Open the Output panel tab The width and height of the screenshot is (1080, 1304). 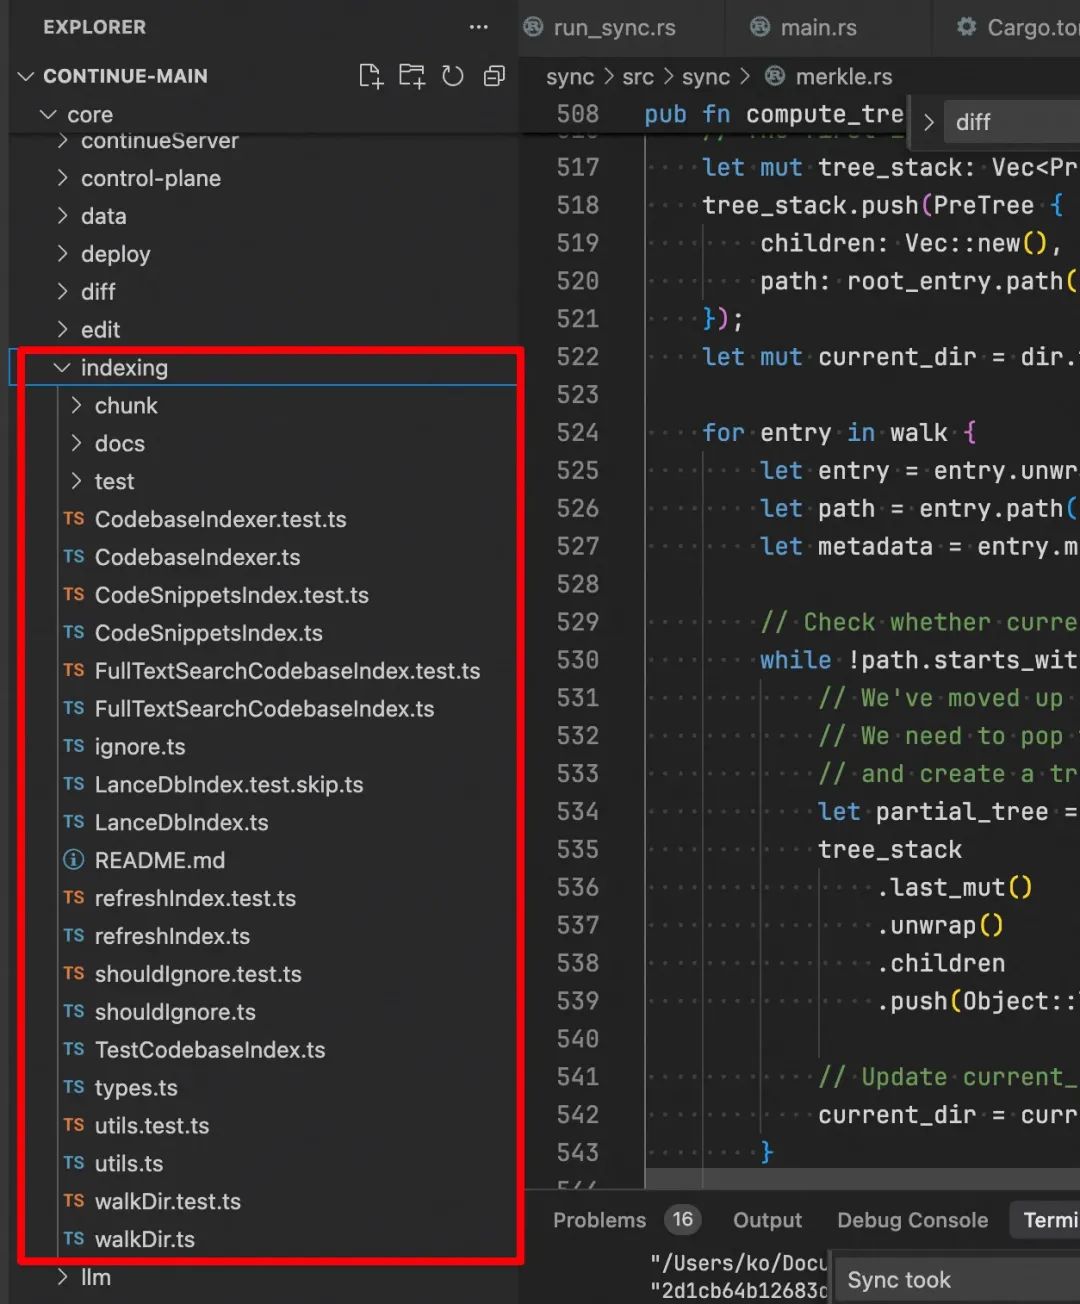point(767,1220)
